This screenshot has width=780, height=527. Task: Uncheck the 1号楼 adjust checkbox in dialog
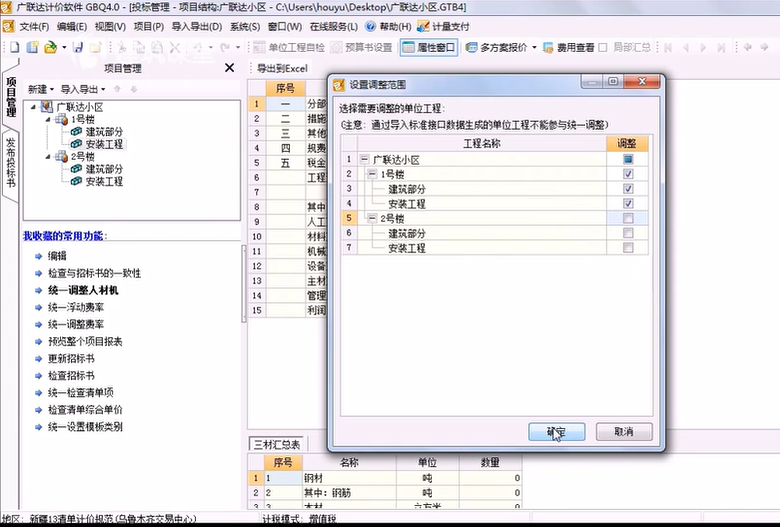tap(628, 174)
